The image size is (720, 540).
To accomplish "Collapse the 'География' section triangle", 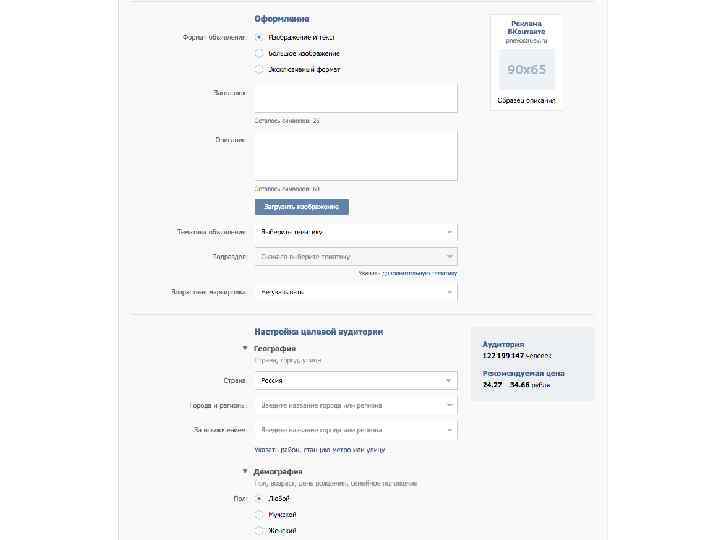I will (x=245, y=349).
